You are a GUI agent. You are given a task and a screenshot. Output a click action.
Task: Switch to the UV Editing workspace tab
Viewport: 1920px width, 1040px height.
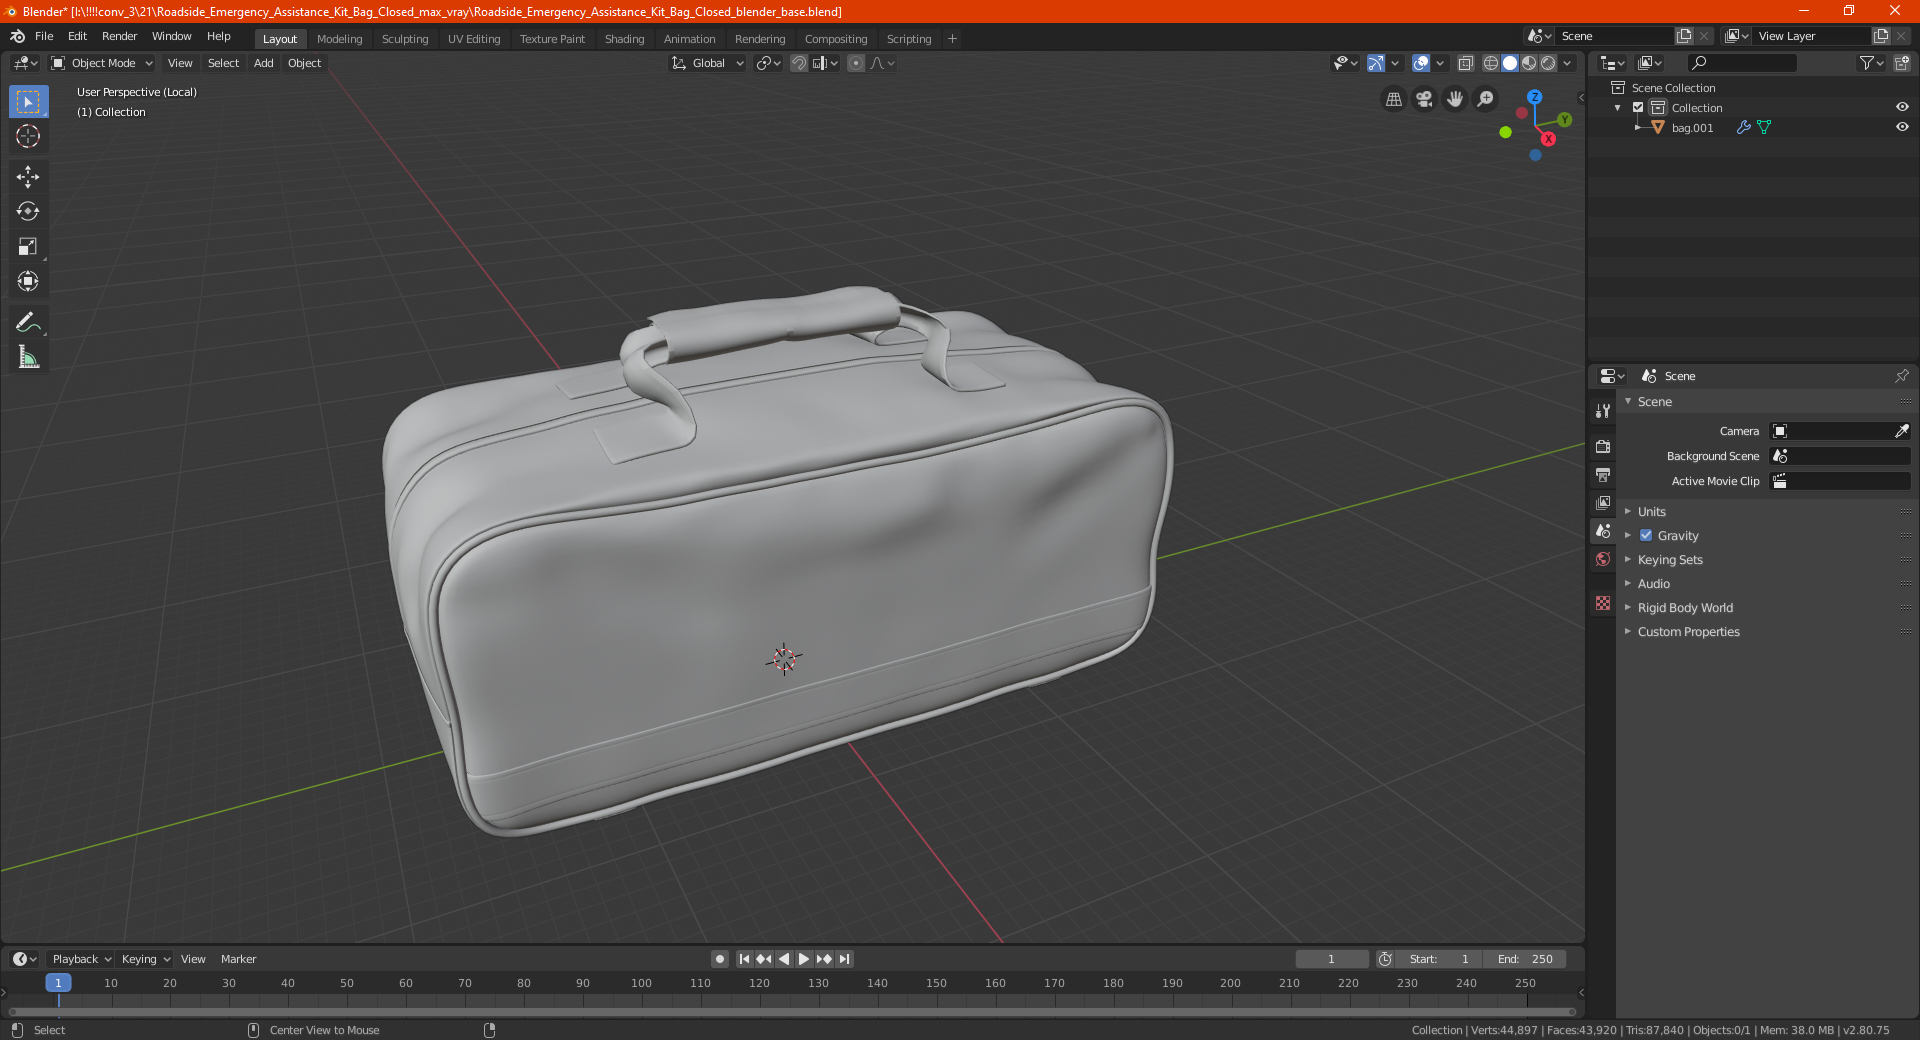point(473,39)
